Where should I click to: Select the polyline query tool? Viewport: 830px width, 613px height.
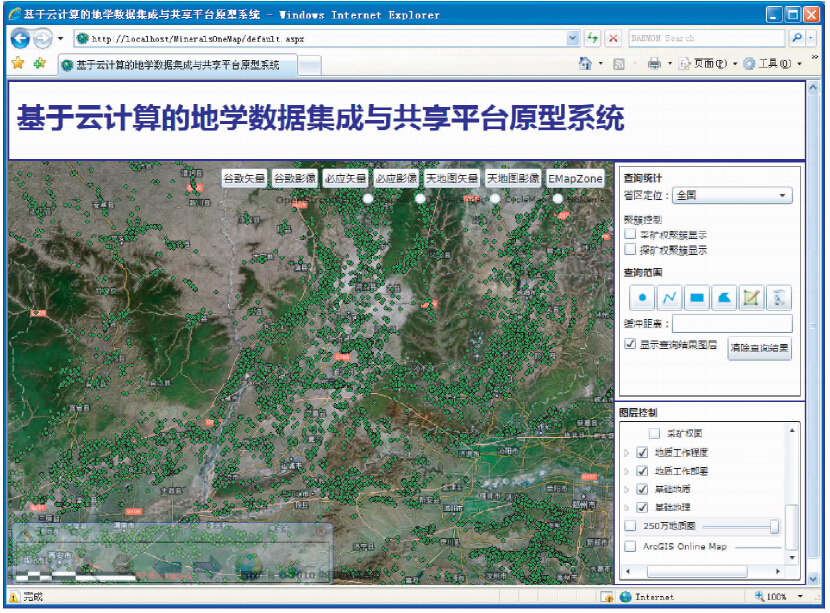pos(670,298)
